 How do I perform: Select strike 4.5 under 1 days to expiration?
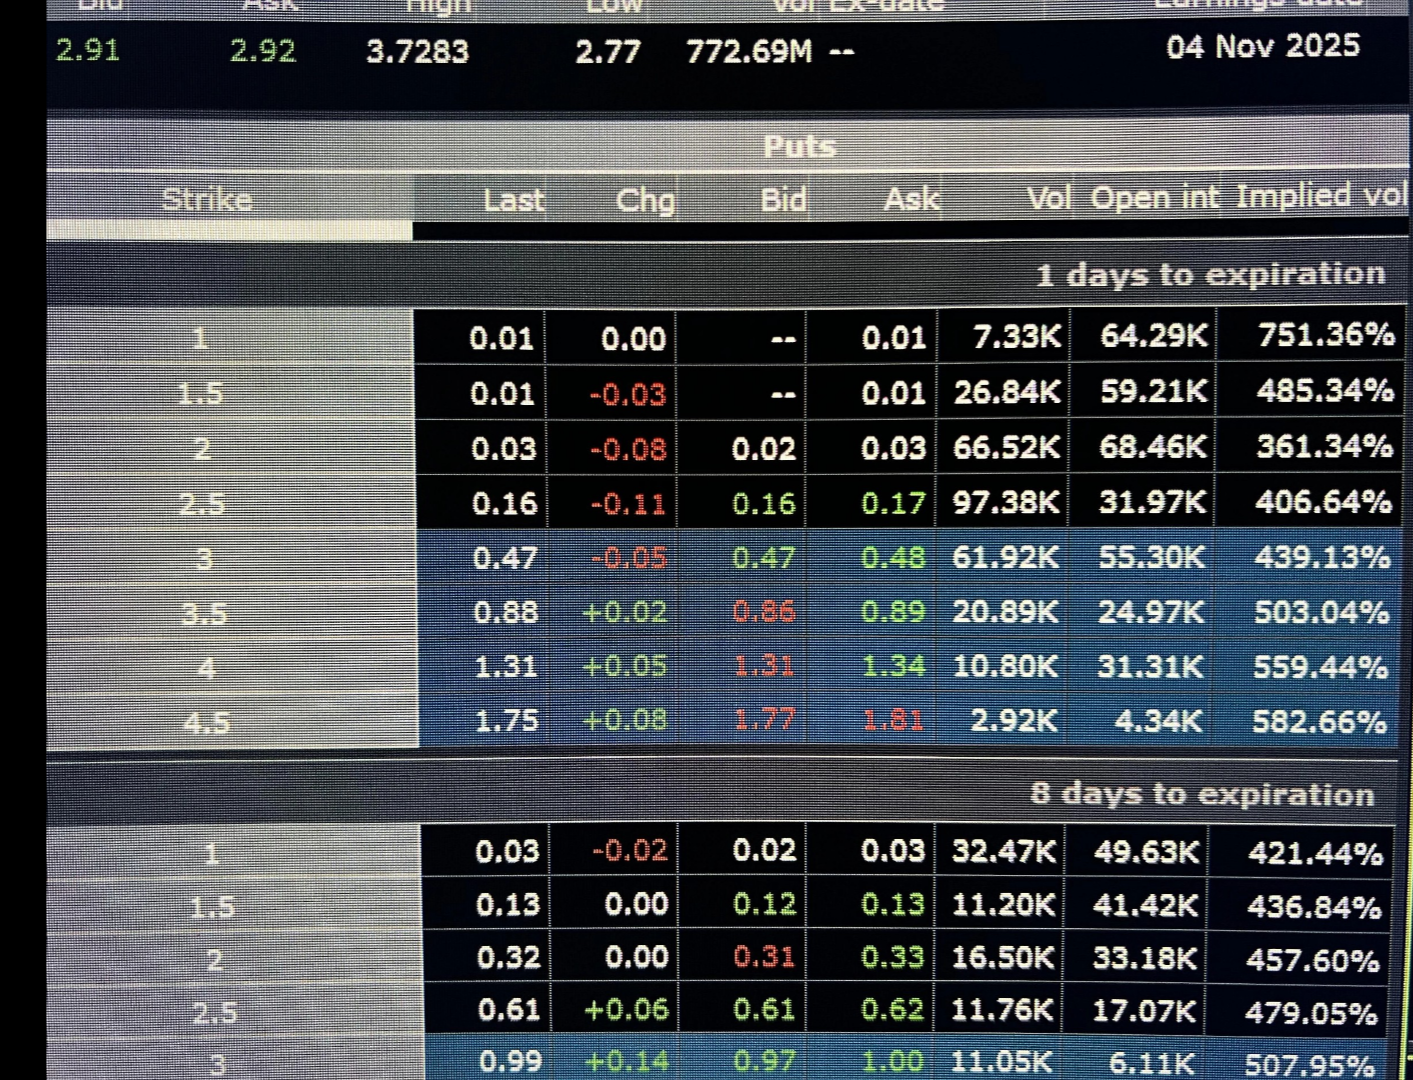point(206,722)
